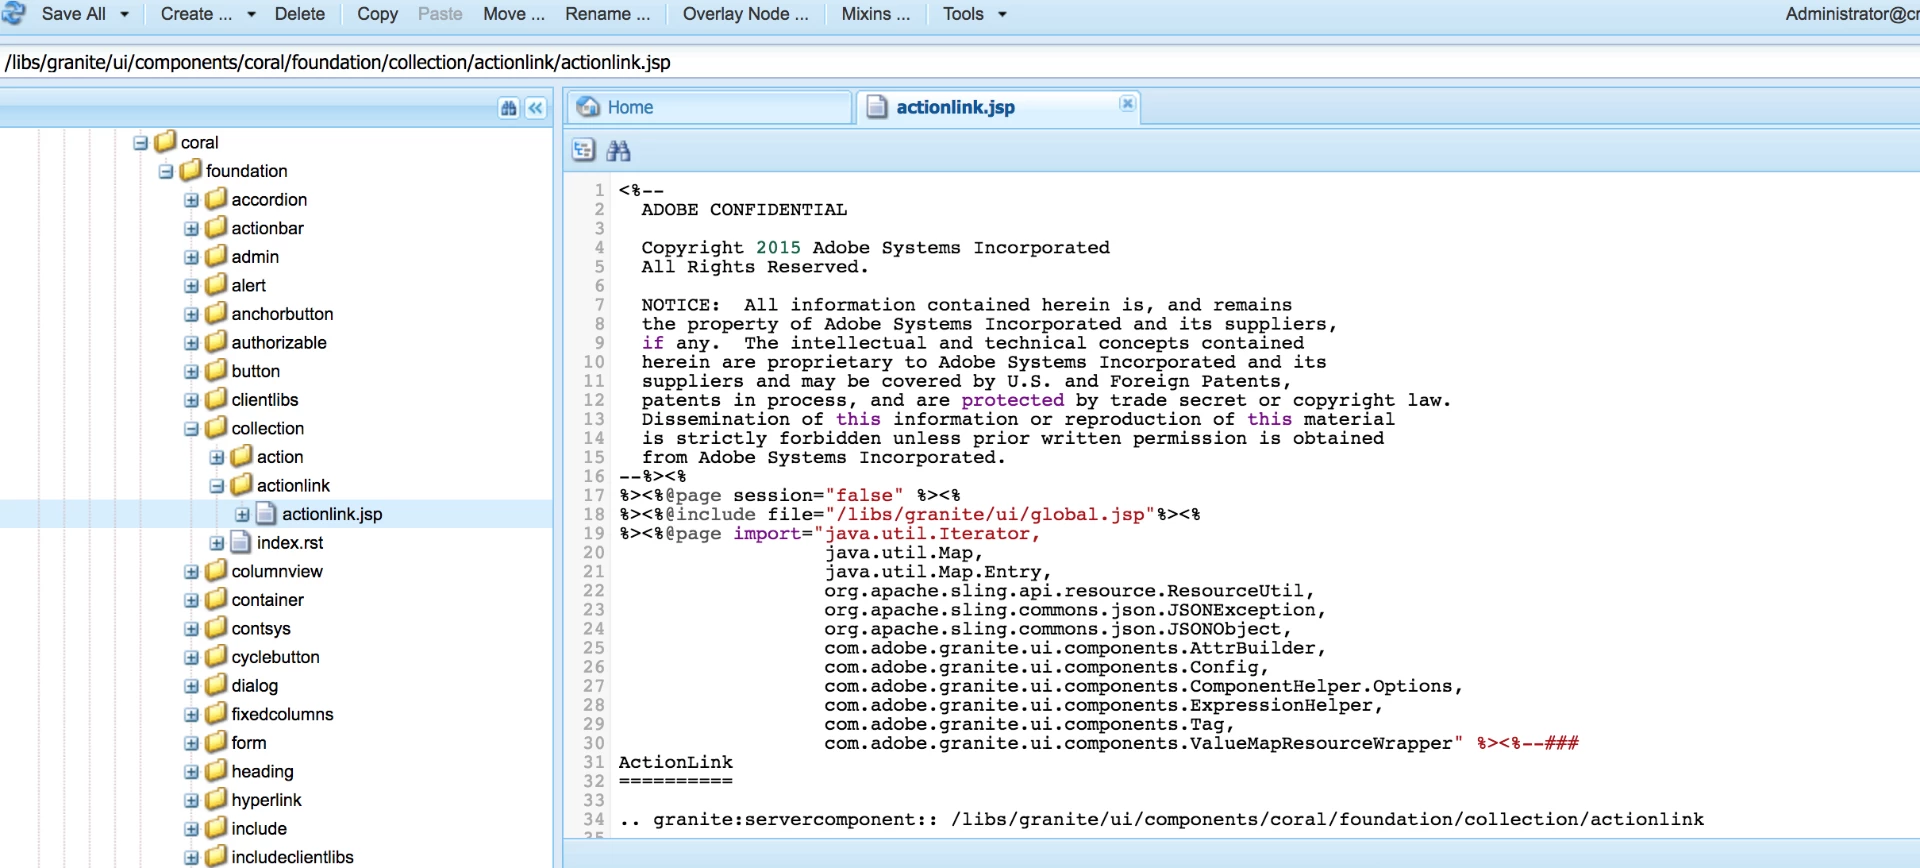Expand the actionlink.jsp tree node
This screenshot has width=1920, height=868.
coord(242,515)
